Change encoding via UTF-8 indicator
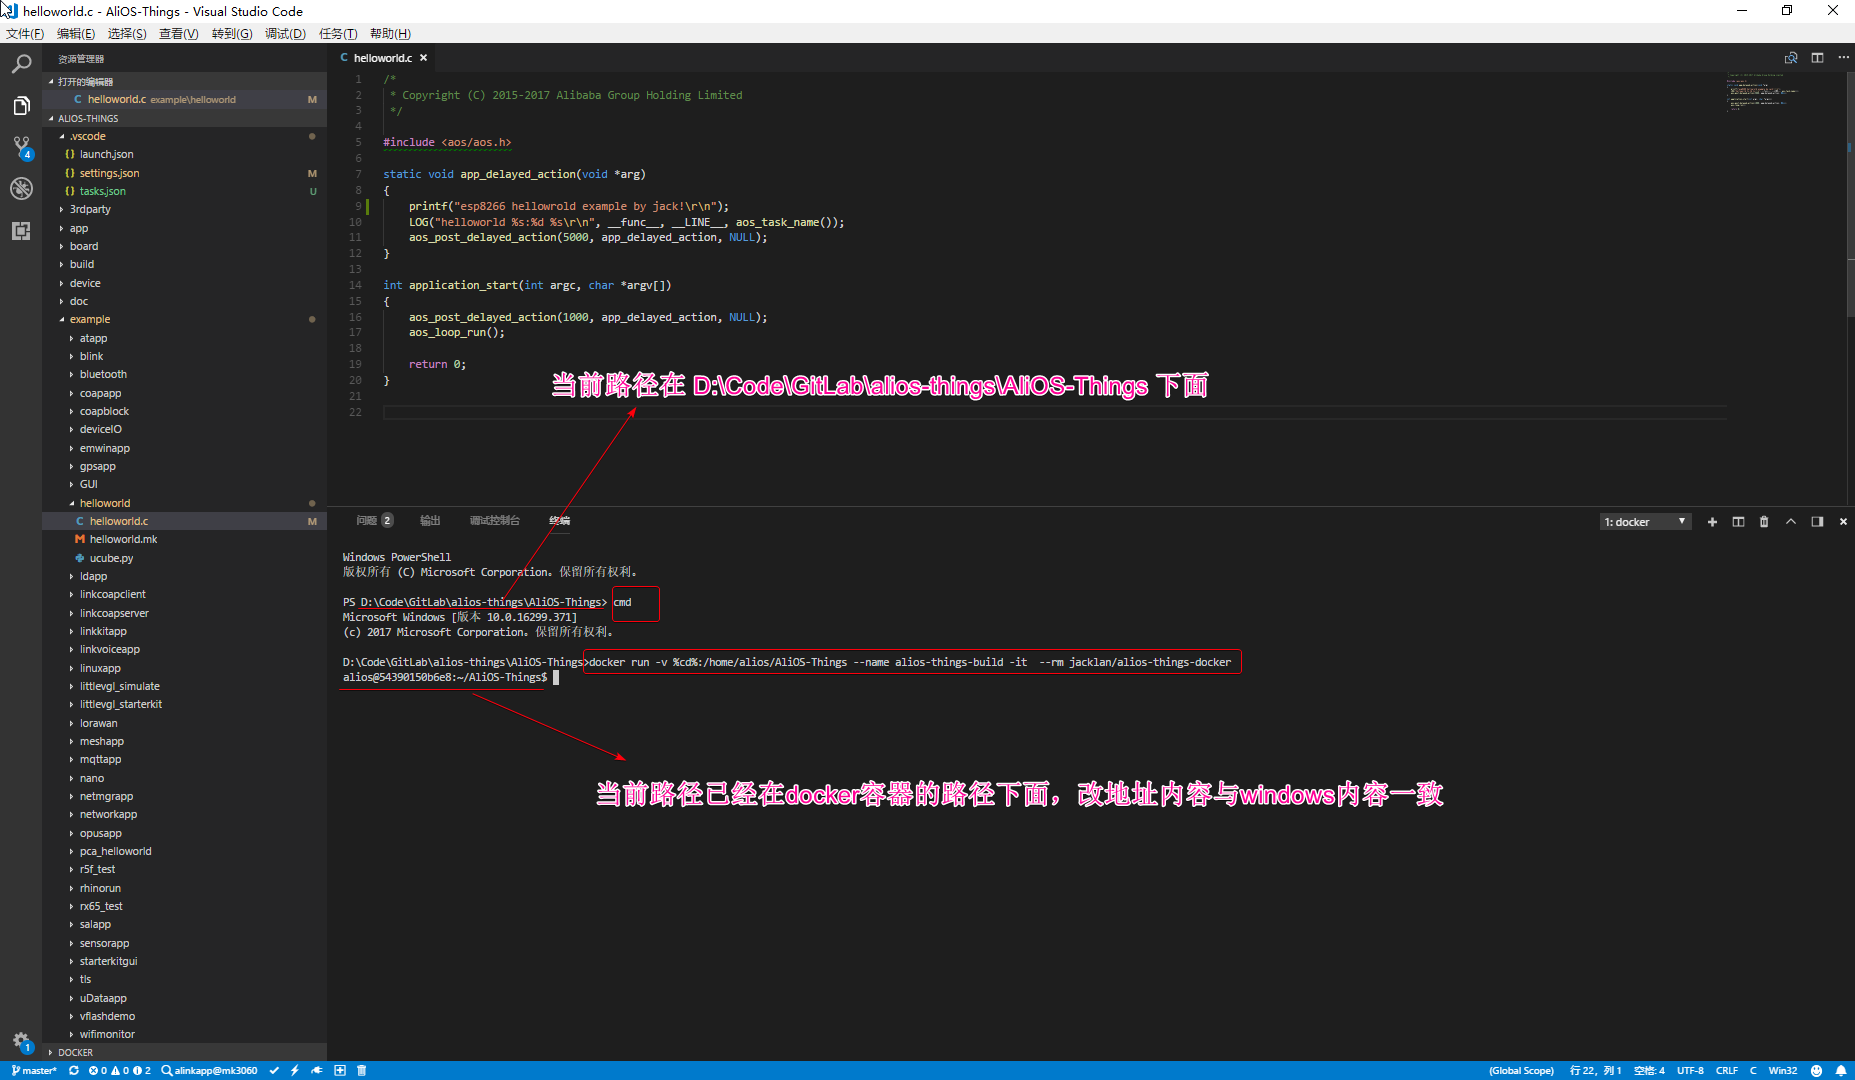Image resolution: width=1855 pixels, height=1080 pixels. coord(1690,1070)
